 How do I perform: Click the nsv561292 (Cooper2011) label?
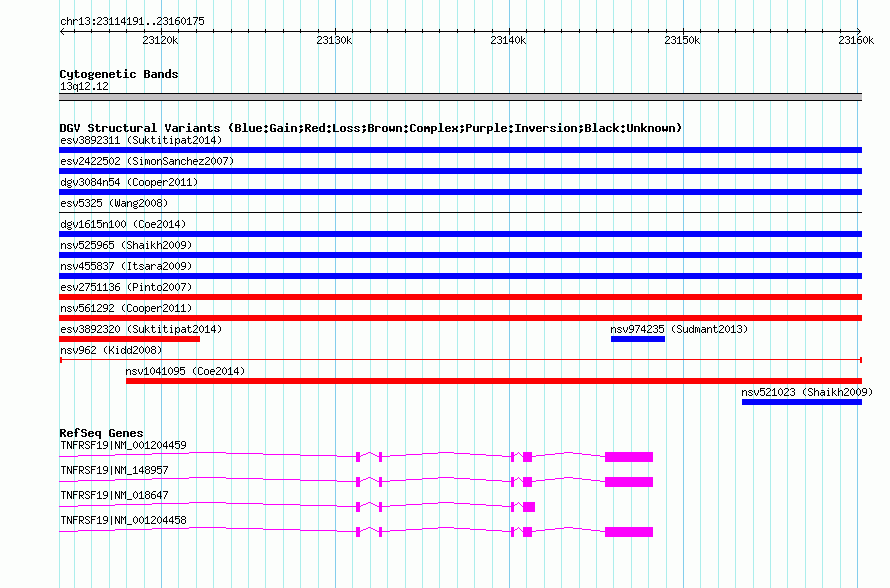pyautogui.click(x=126, y=308)
